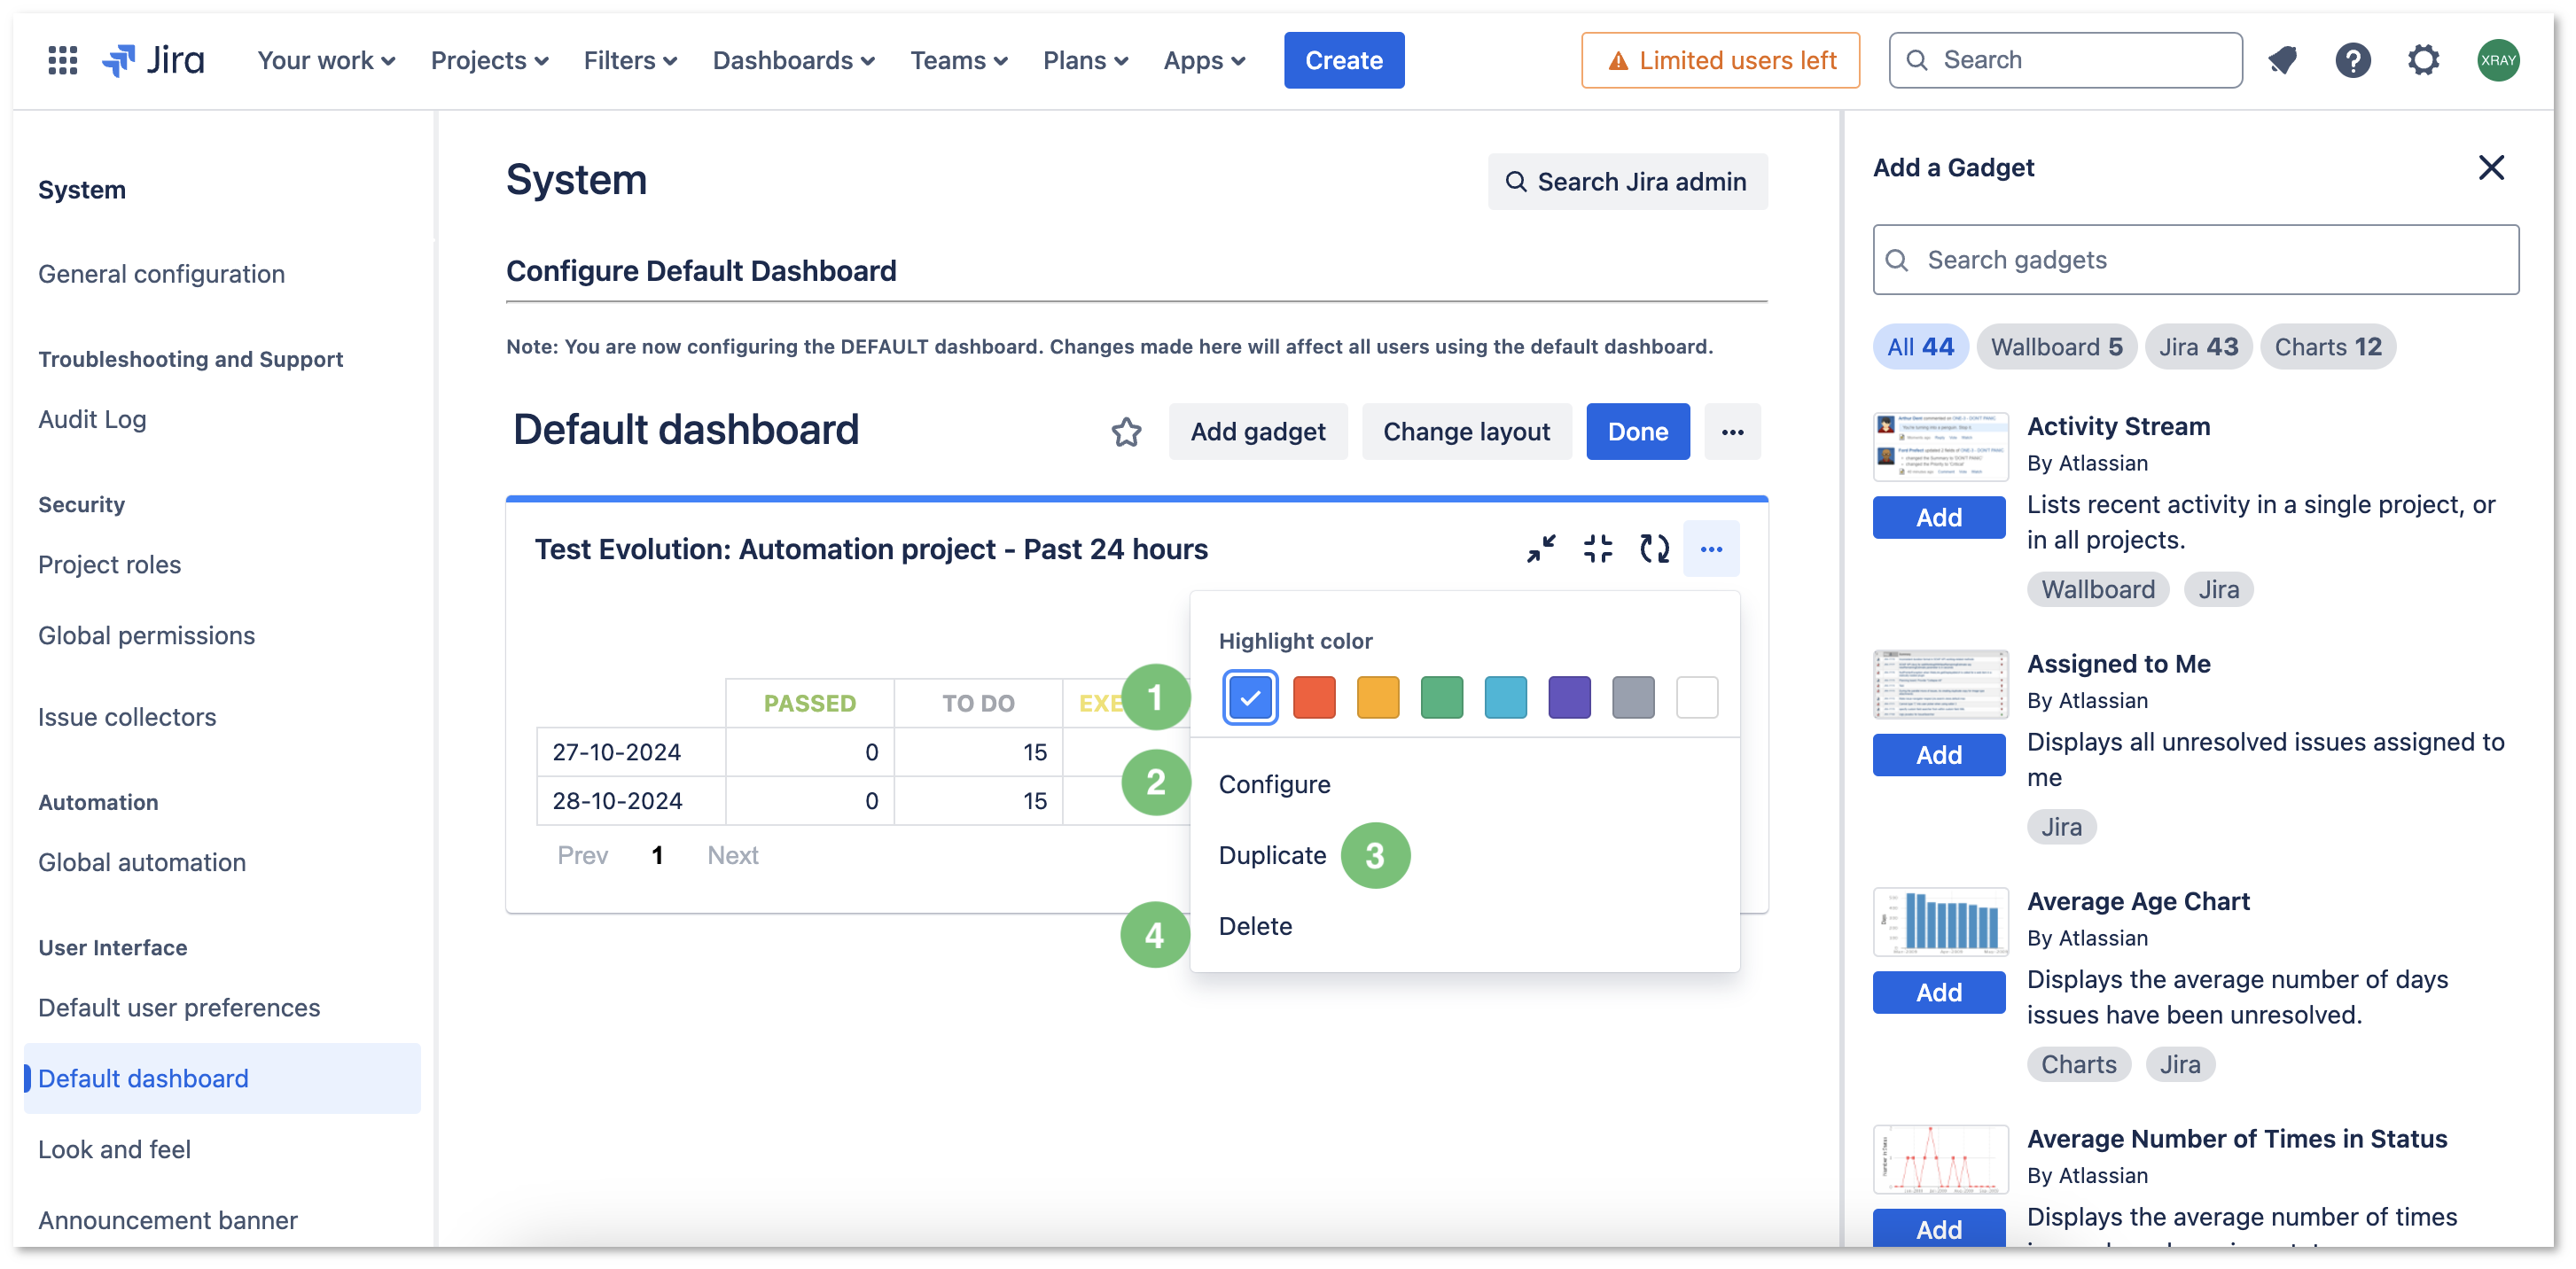This screenshot has width=2576, height=1269.
Task: Star the Default dashboard
Action: (x=1126, y=432)
